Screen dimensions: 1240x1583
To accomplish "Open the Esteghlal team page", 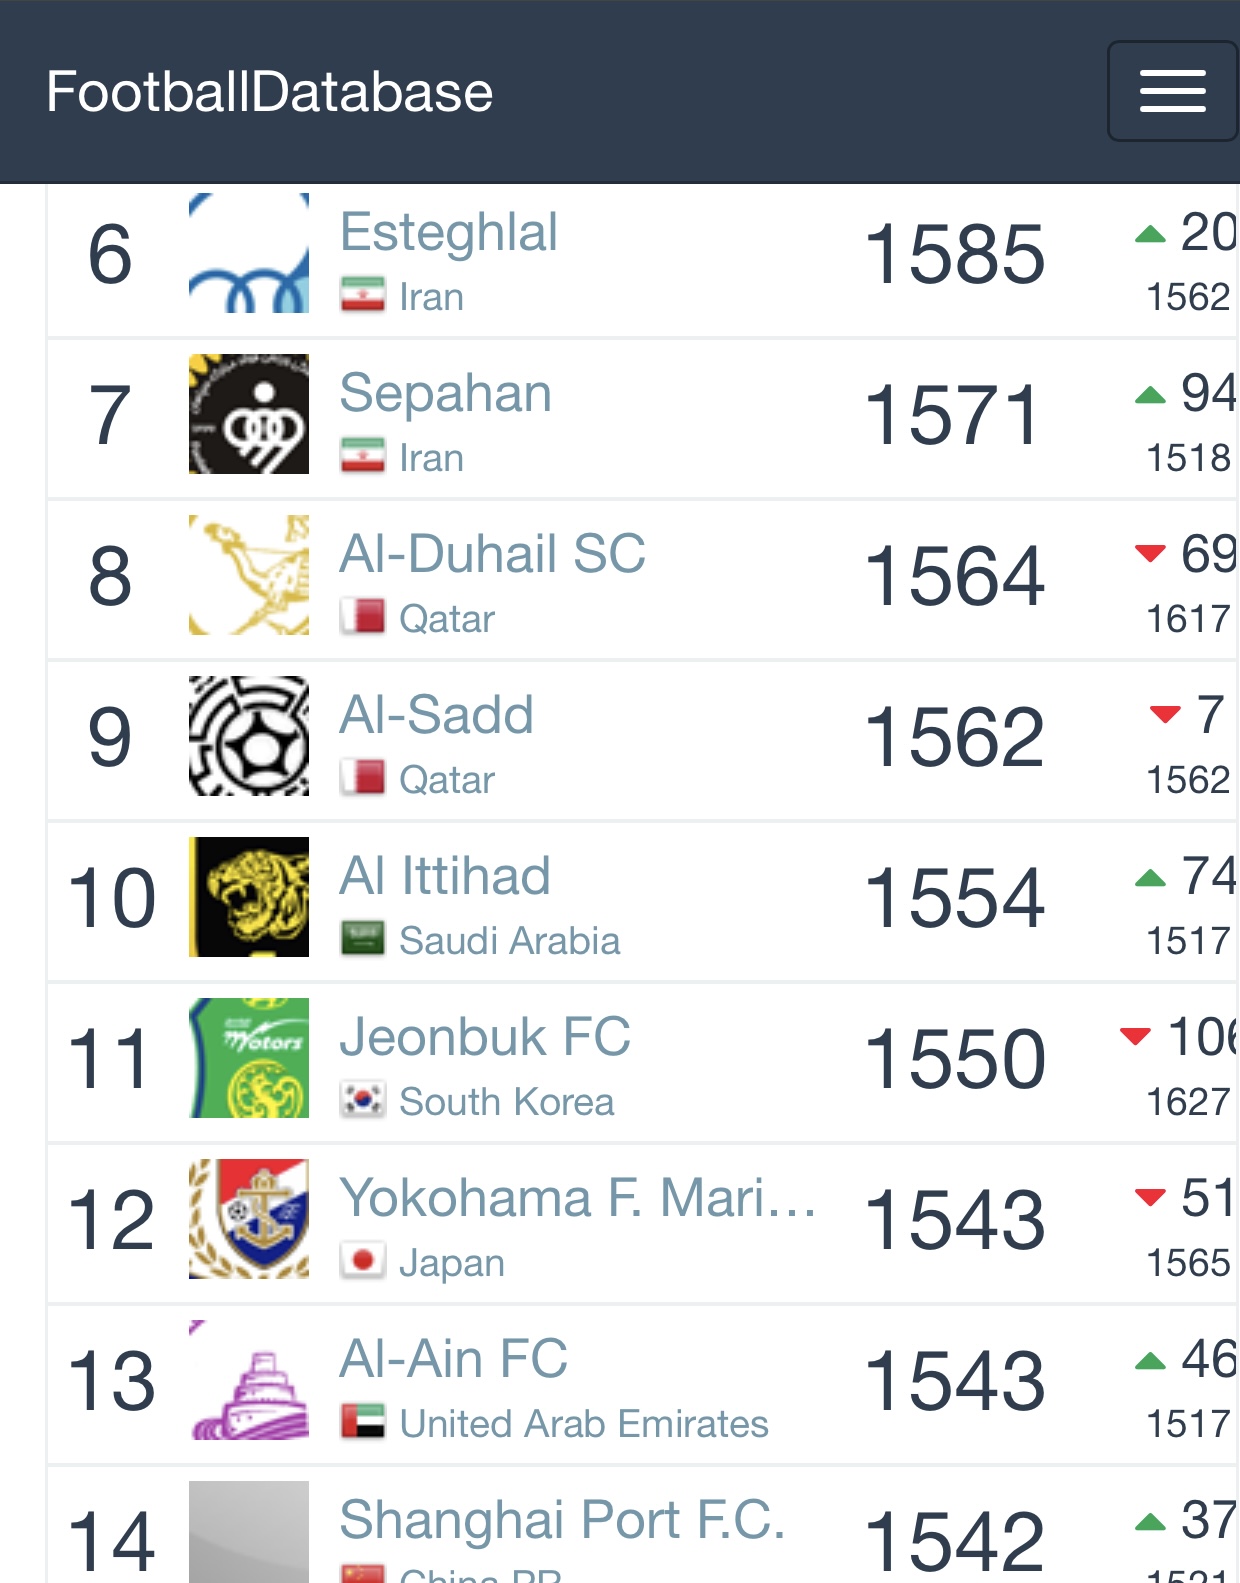I will click(x=448, y=232).
